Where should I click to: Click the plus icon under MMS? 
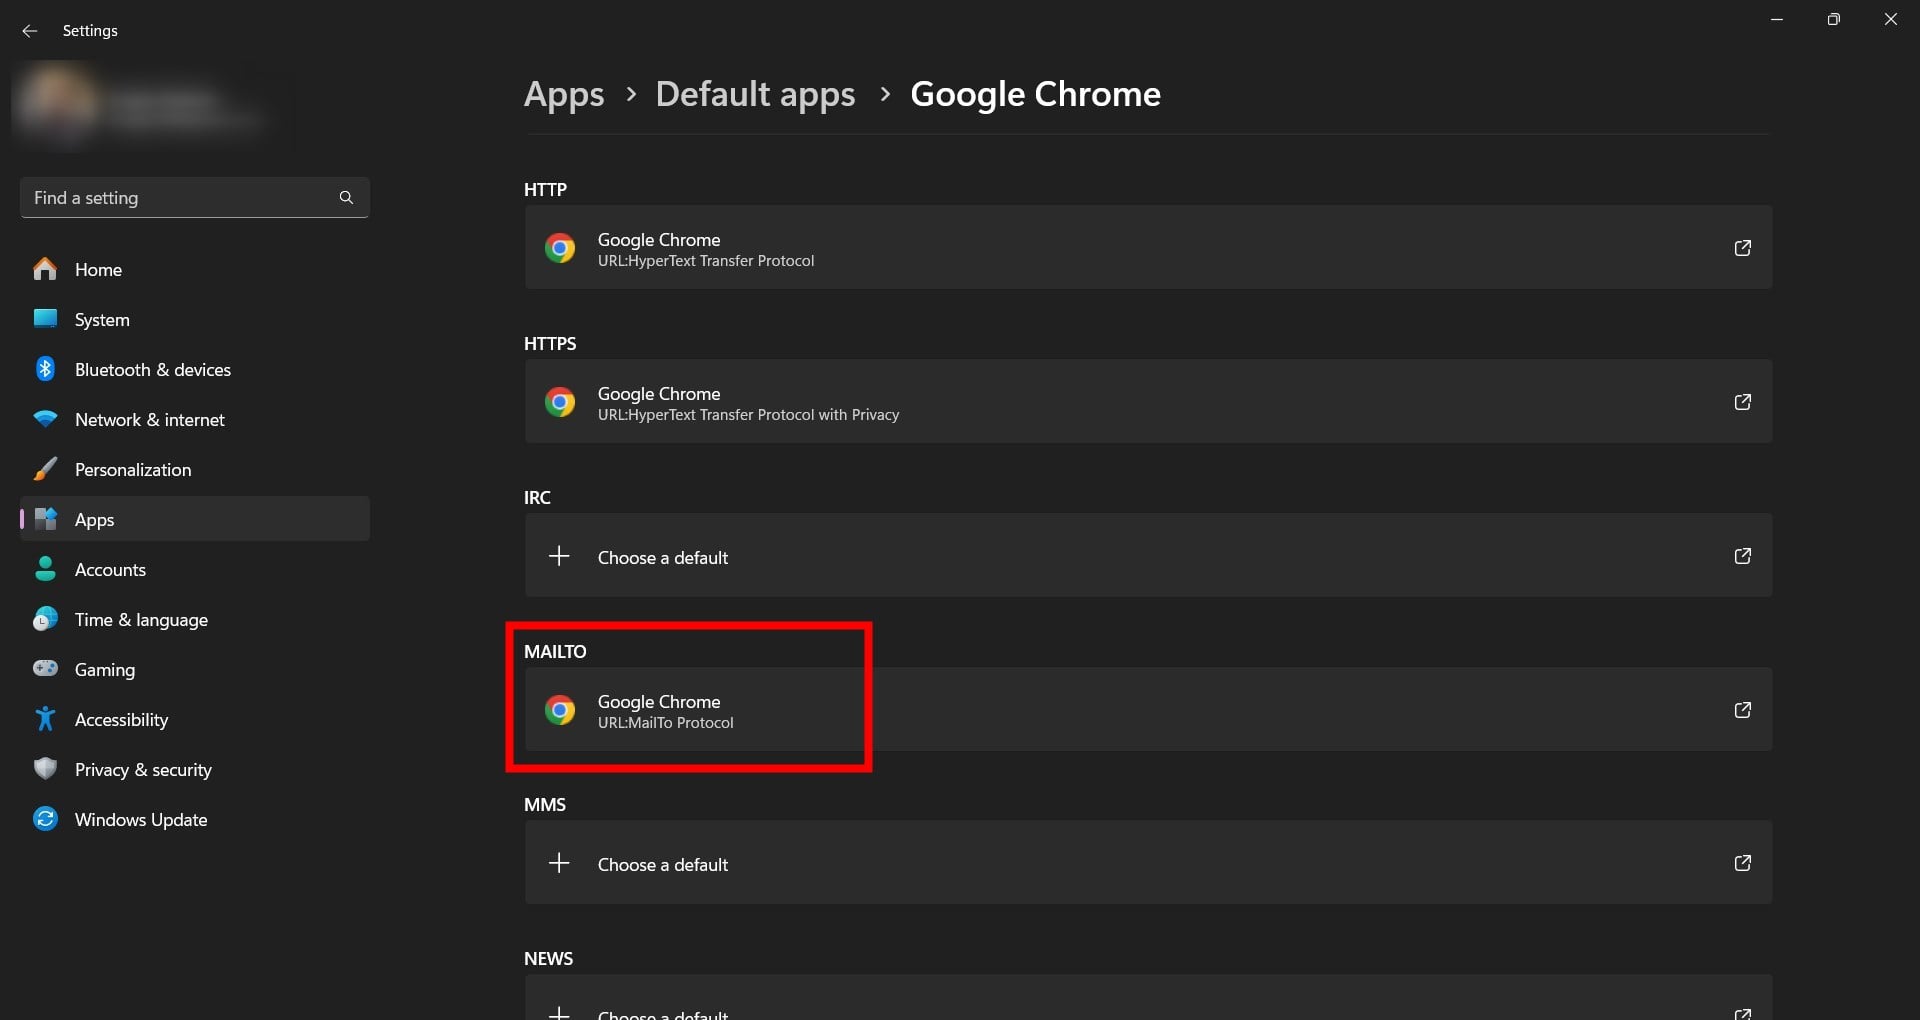tap(559, 863)
